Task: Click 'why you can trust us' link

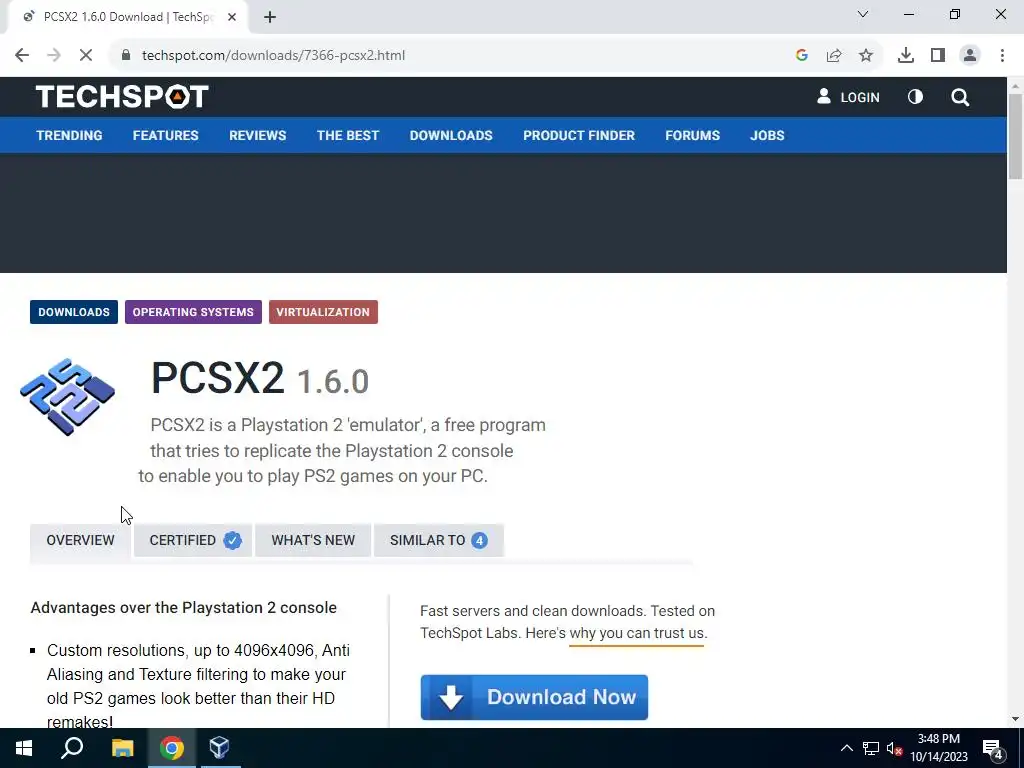Action: (x=637, y=633)
